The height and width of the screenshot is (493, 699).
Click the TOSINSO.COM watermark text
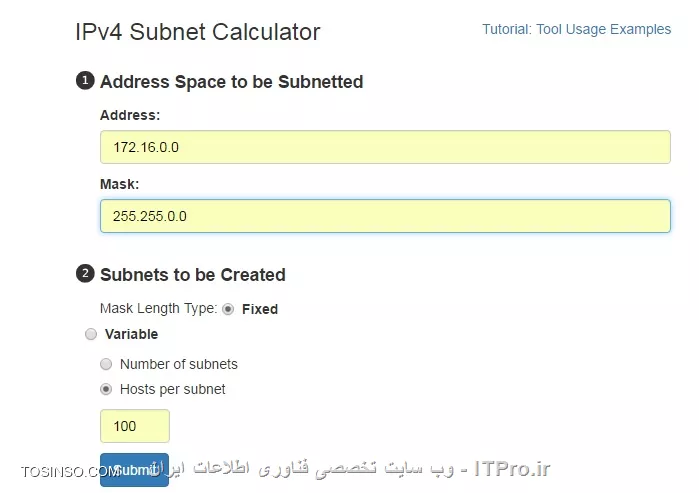(x=70, y=472)
